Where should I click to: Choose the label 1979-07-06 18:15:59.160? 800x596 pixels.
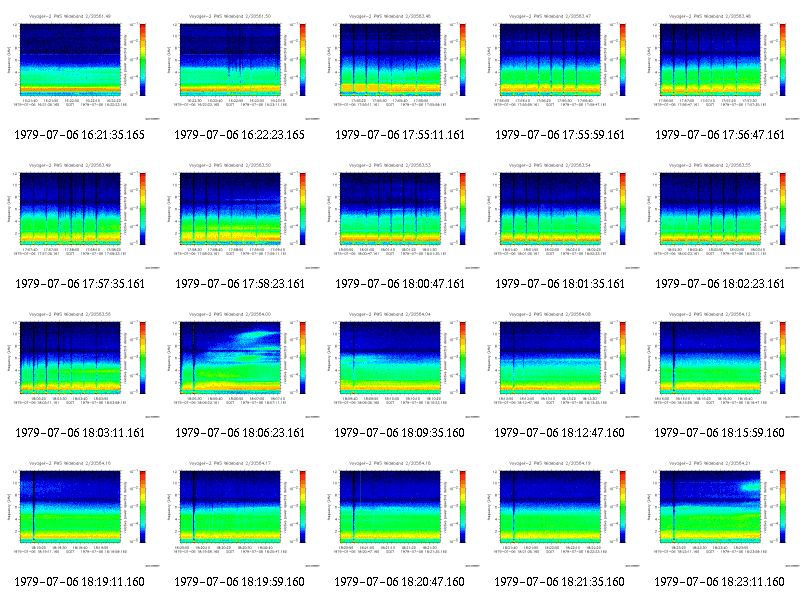pos(719,433)
